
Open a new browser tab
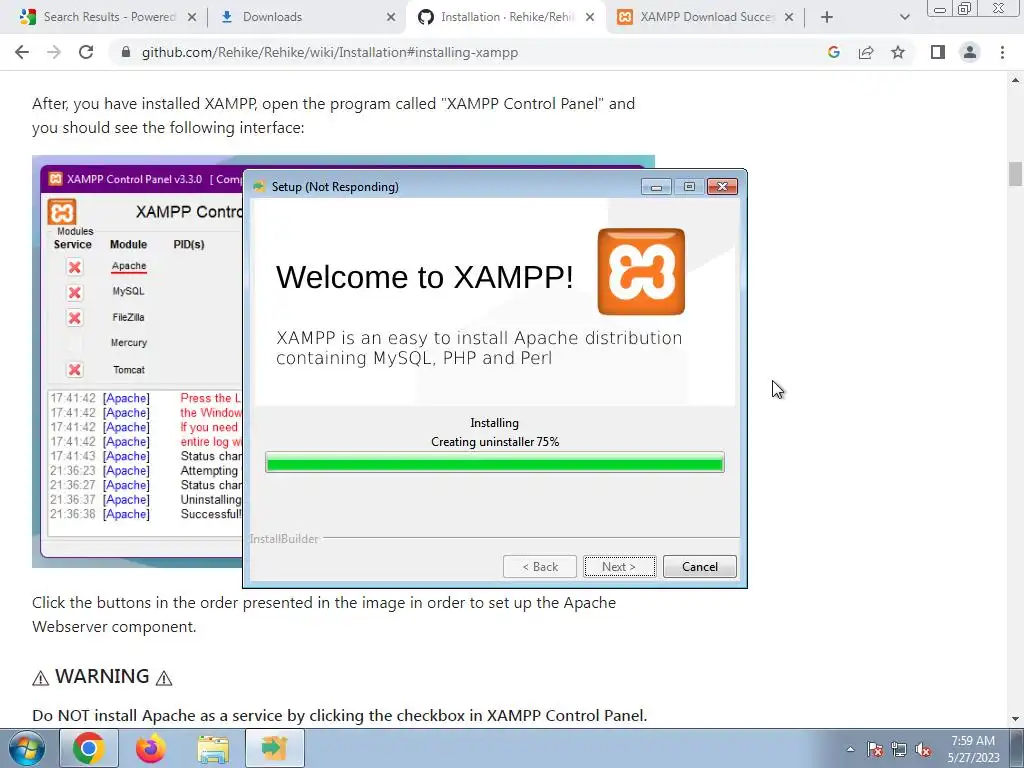[827, 17]
